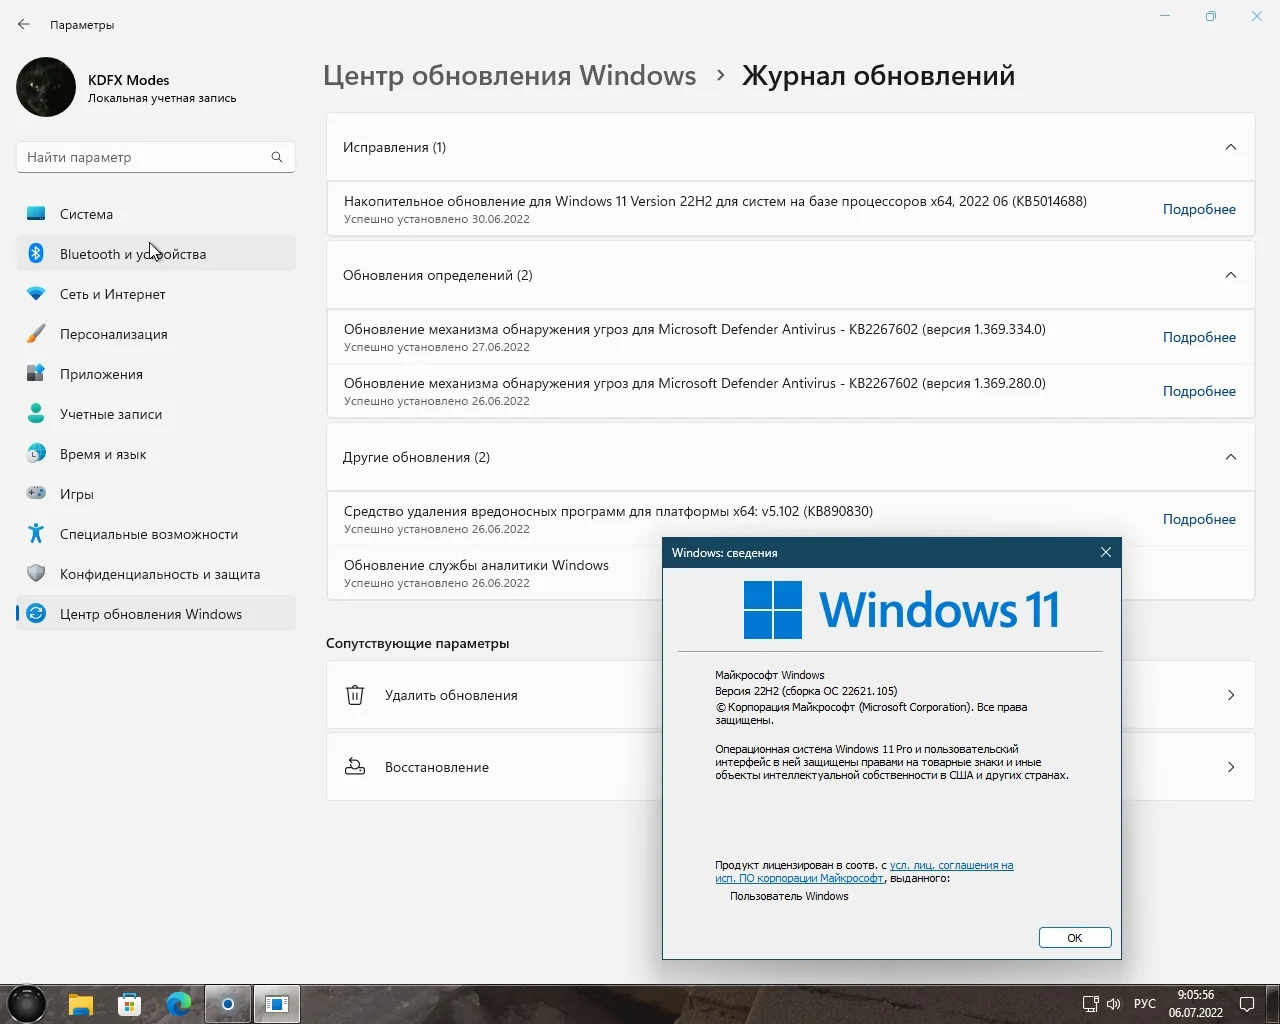The image size is (1280, 1024).
Task: Click the Время и язык clock icon
Action: coord(36,454)
